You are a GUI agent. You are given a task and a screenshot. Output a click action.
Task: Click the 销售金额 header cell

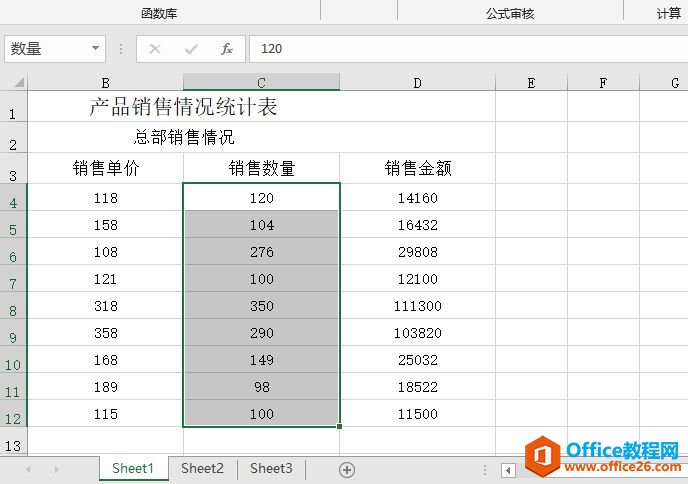point(417,168)
